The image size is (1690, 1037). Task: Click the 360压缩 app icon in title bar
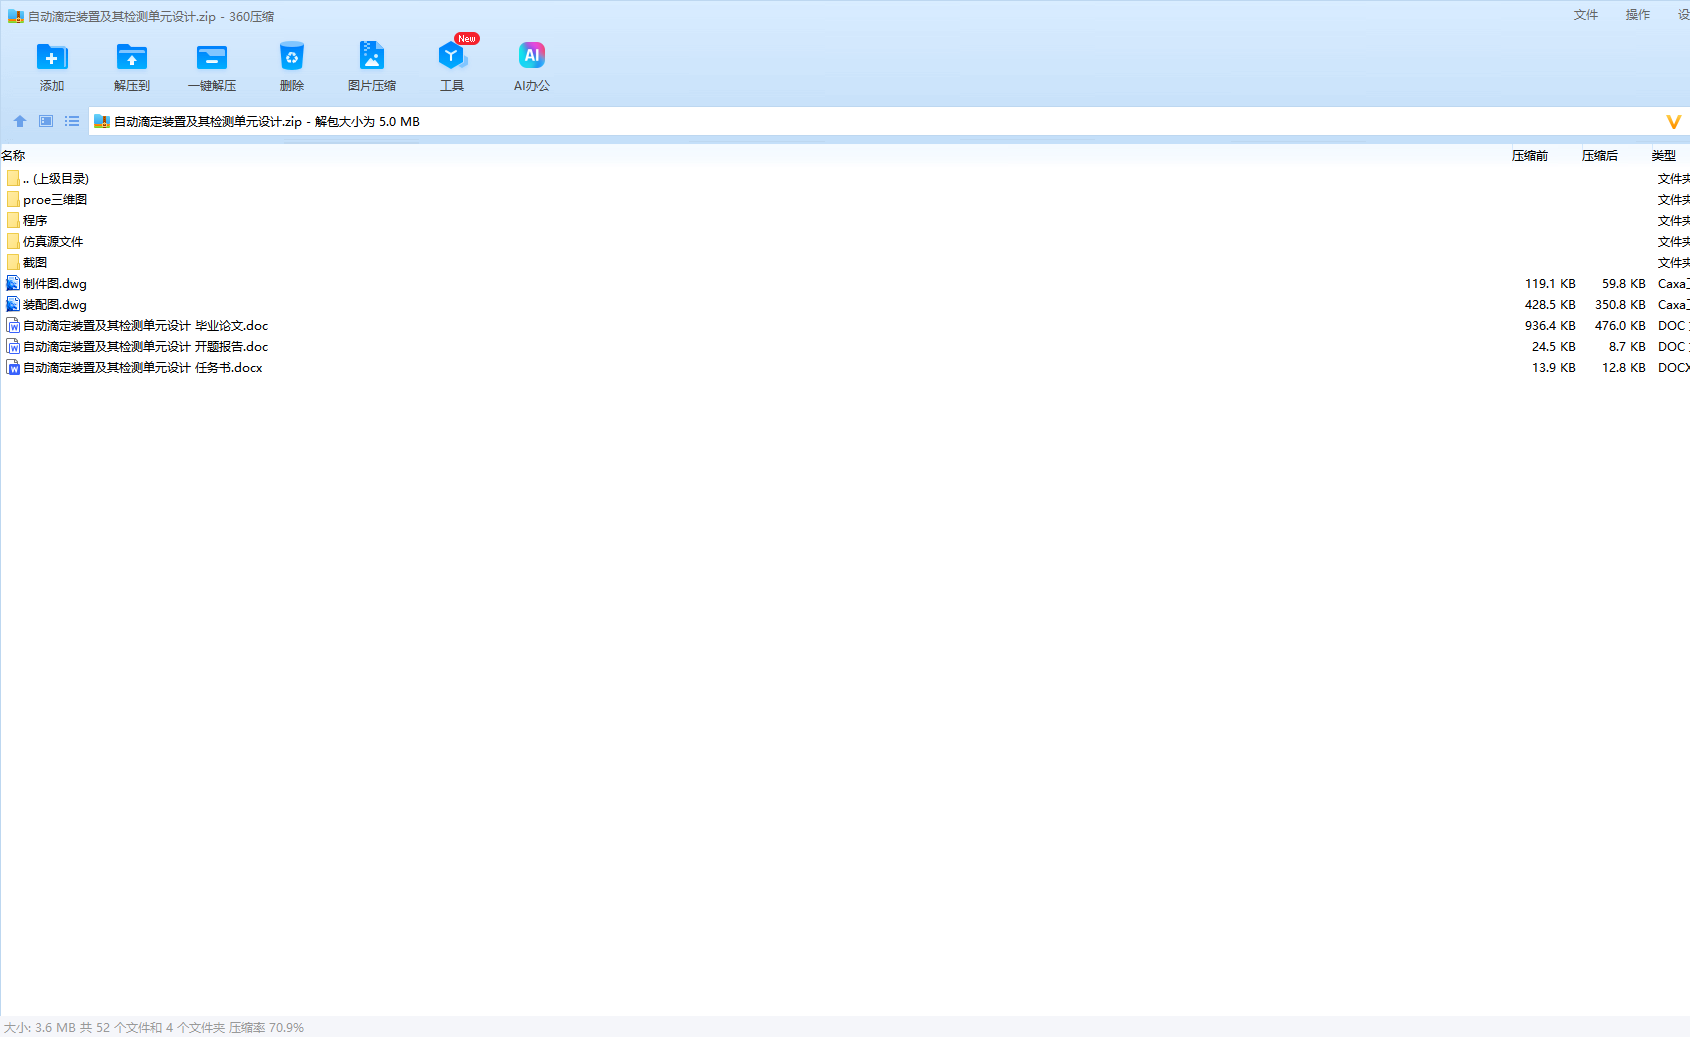coord(15,16)
